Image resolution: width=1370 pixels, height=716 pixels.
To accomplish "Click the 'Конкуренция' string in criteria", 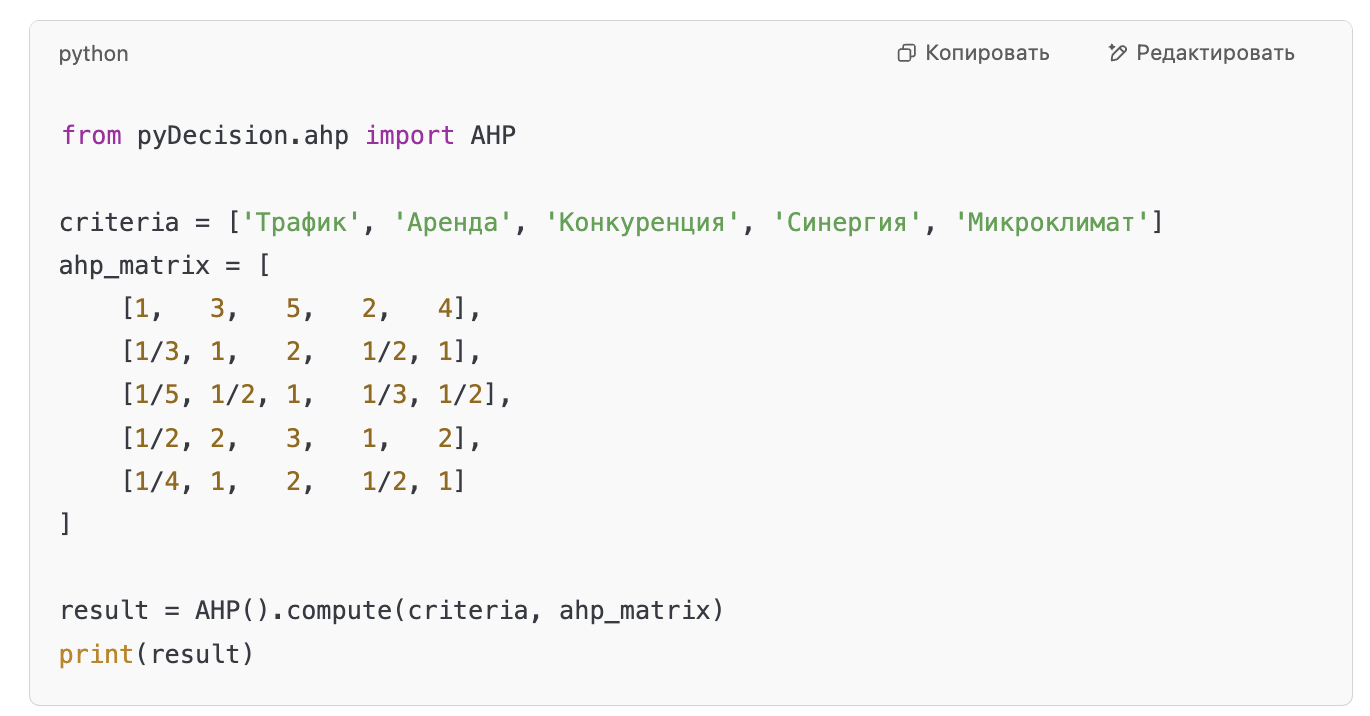I will (642, 222).
